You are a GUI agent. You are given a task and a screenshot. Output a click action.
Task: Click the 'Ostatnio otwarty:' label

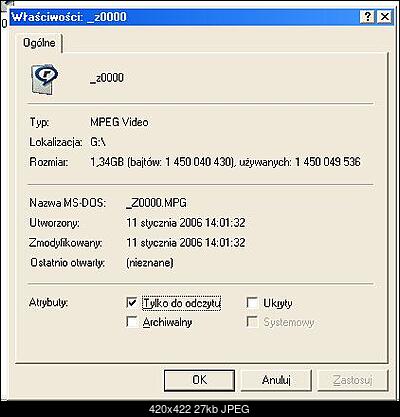67,263
